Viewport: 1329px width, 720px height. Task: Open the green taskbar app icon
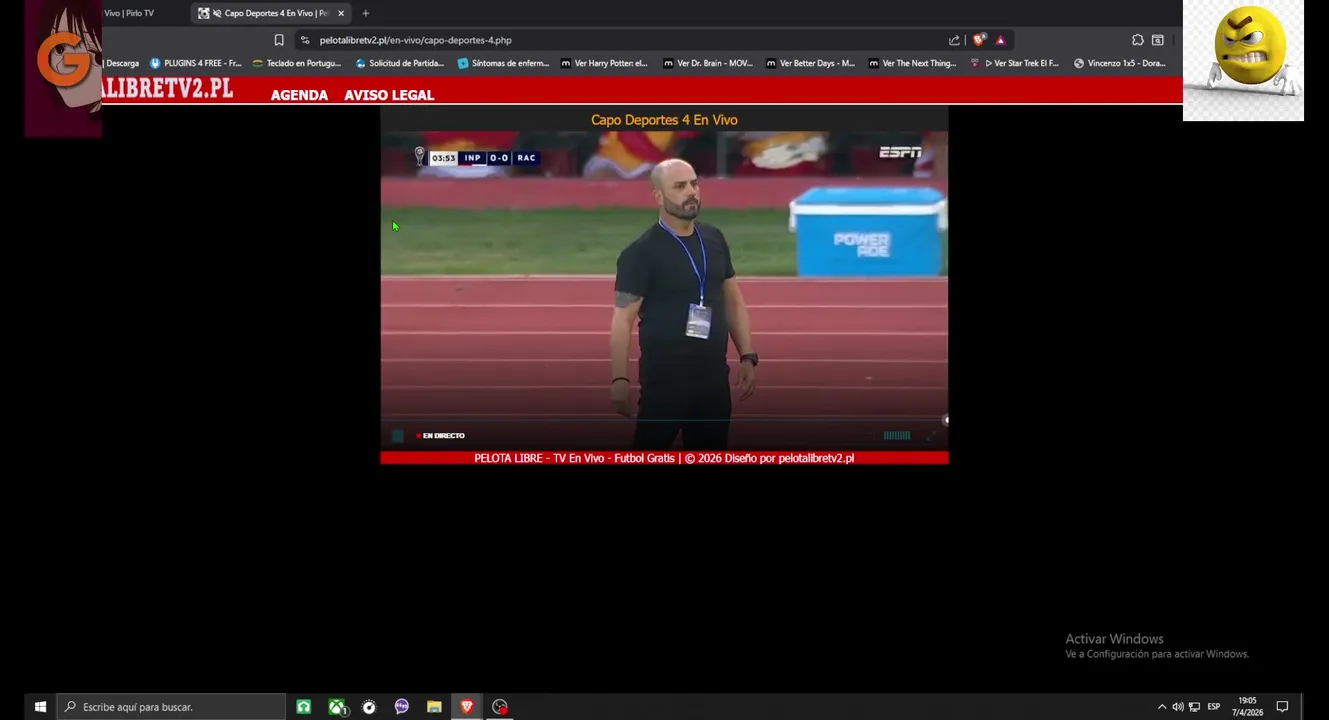point(303,707)
